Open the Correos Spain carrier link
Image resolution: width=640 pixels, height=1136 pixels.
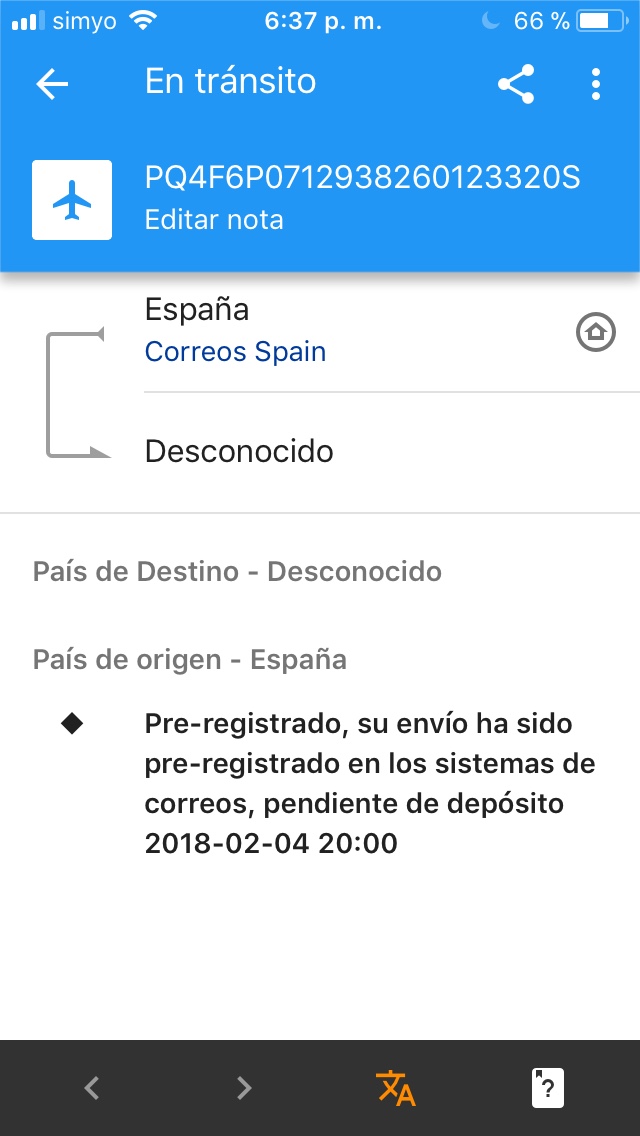pos(235,352)
